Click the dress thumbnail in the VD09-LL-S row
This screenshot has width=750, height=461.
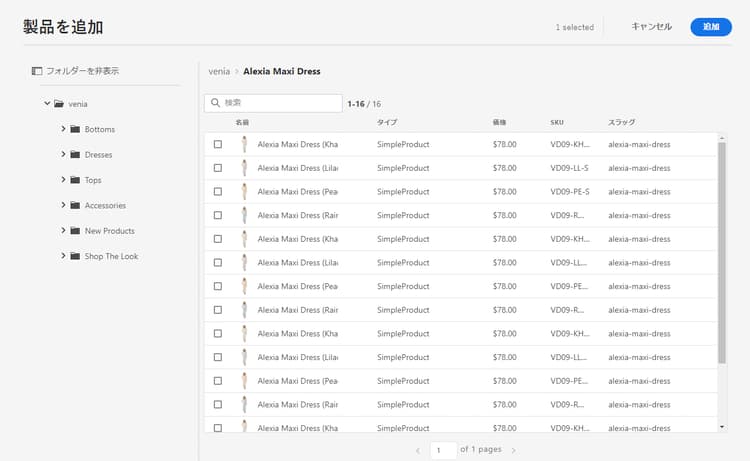click(x=244, y=168)
